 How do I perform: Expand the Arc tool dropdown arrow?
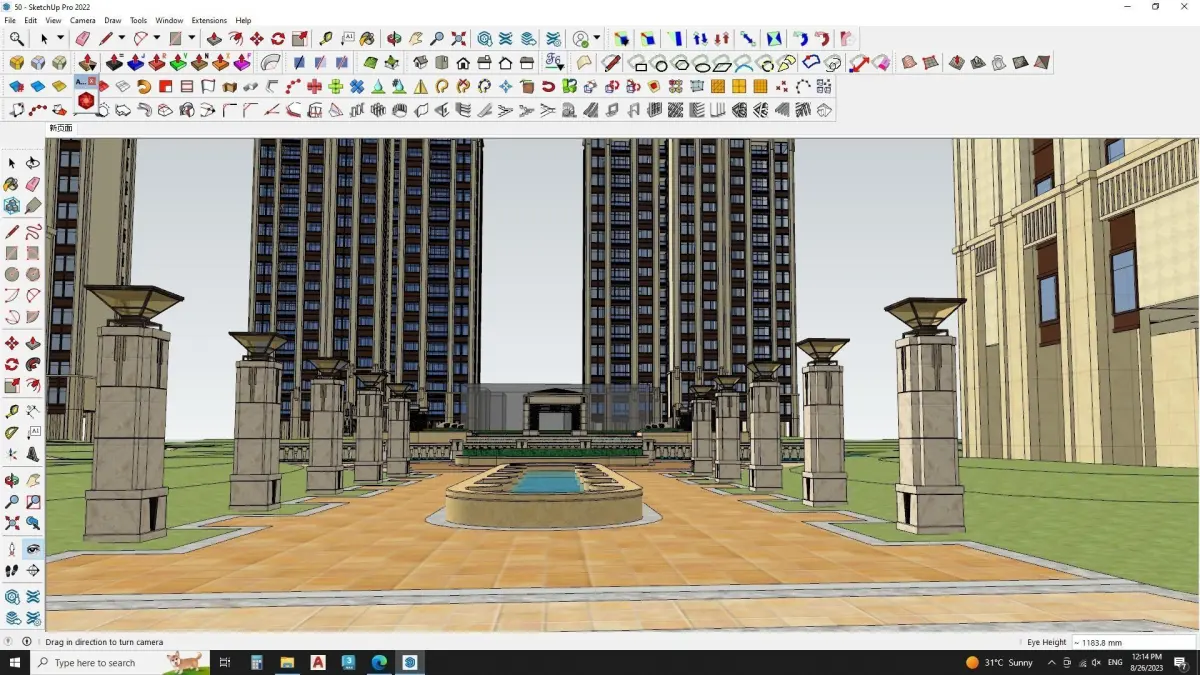(157, 38)
